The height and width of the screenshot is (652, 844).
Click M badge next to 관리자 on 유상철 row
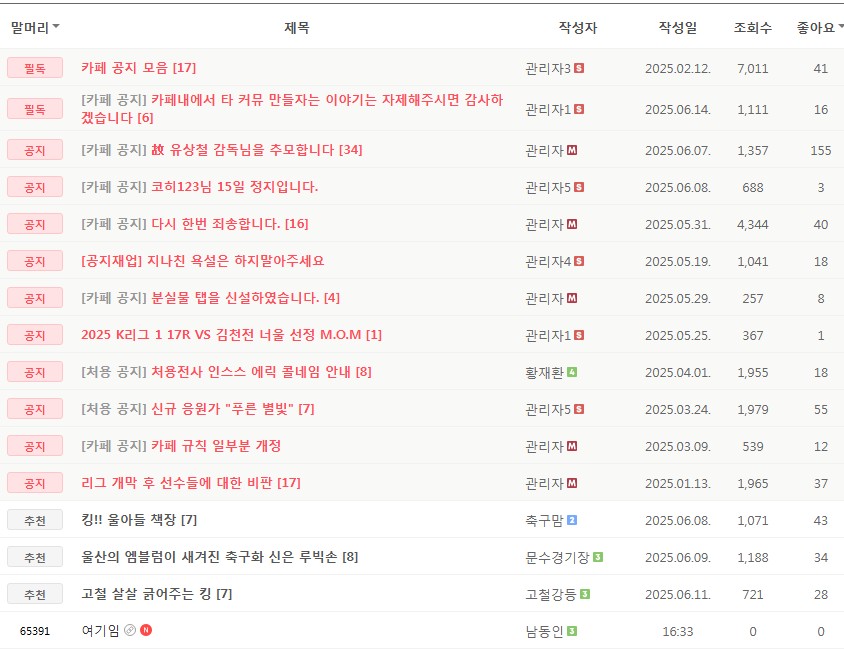(x=572, y=150)
